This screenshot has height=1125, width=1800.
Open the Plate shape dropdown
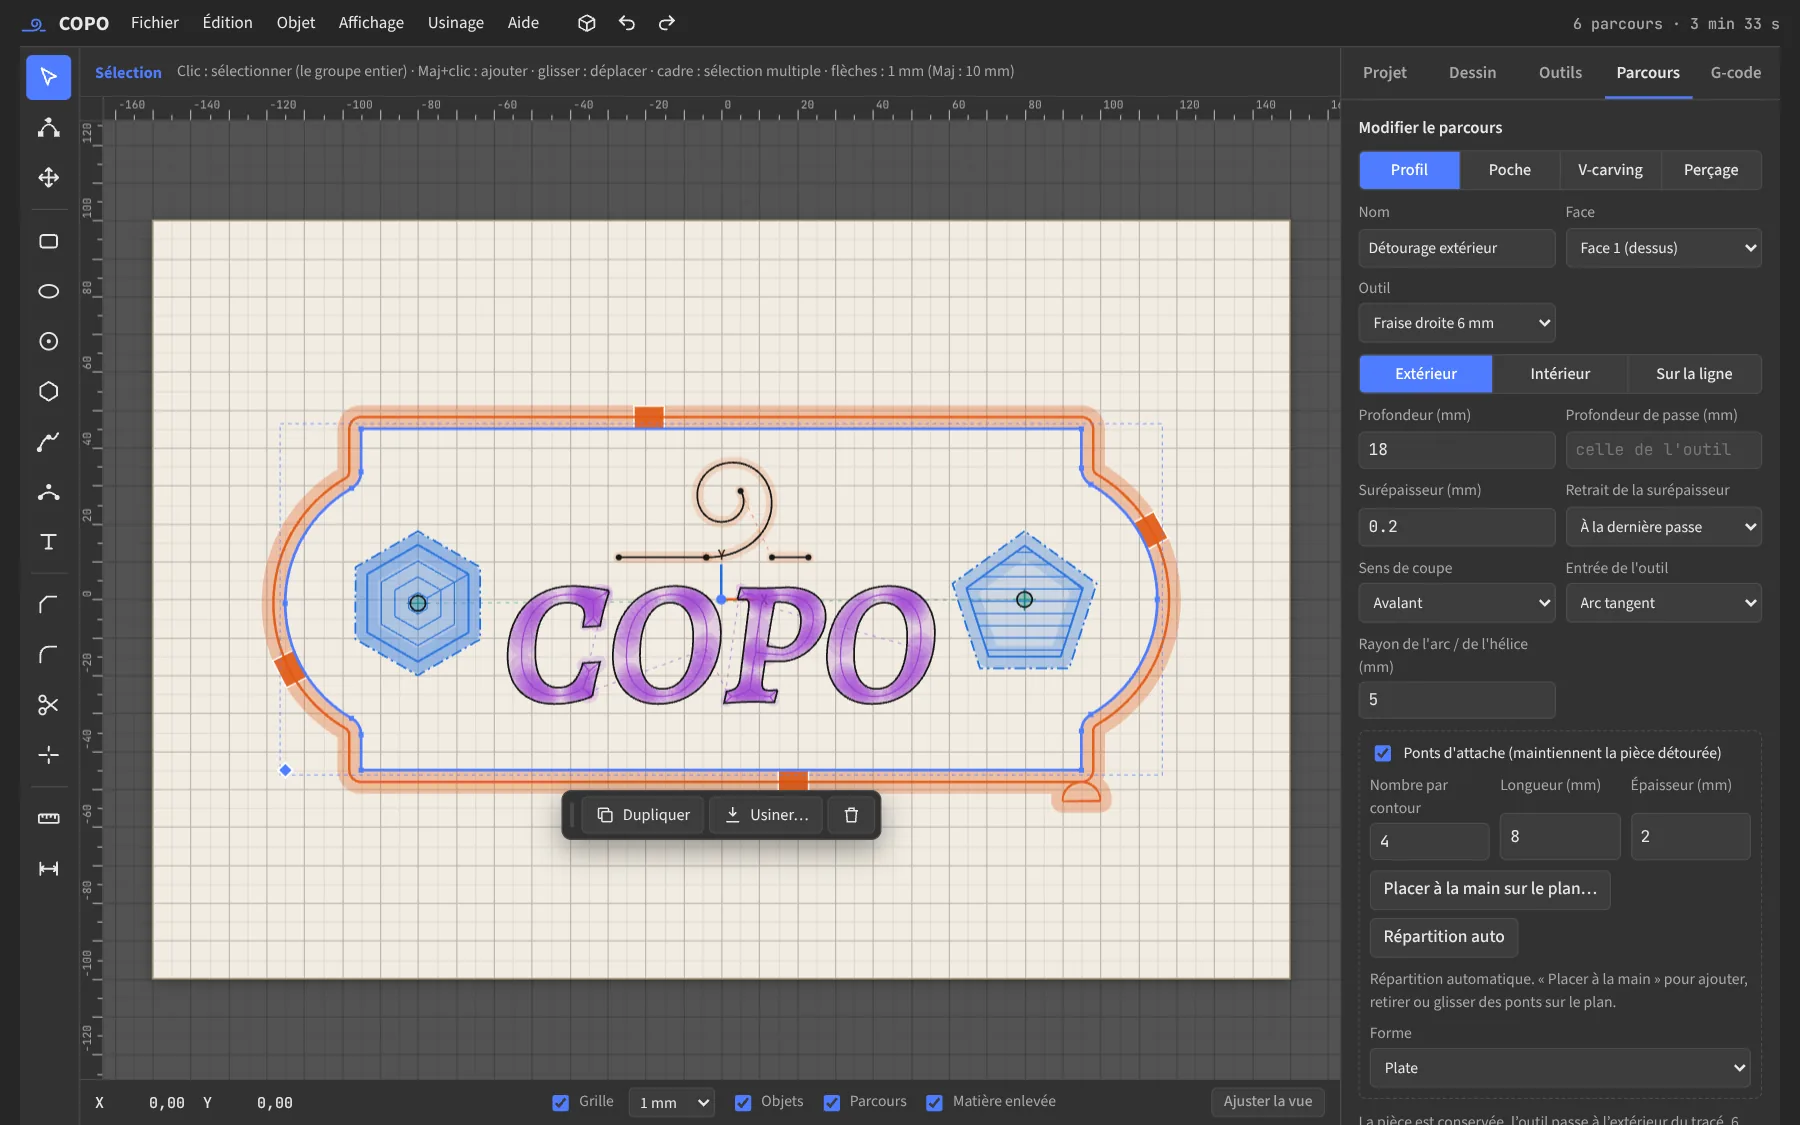point(1560,1068)
